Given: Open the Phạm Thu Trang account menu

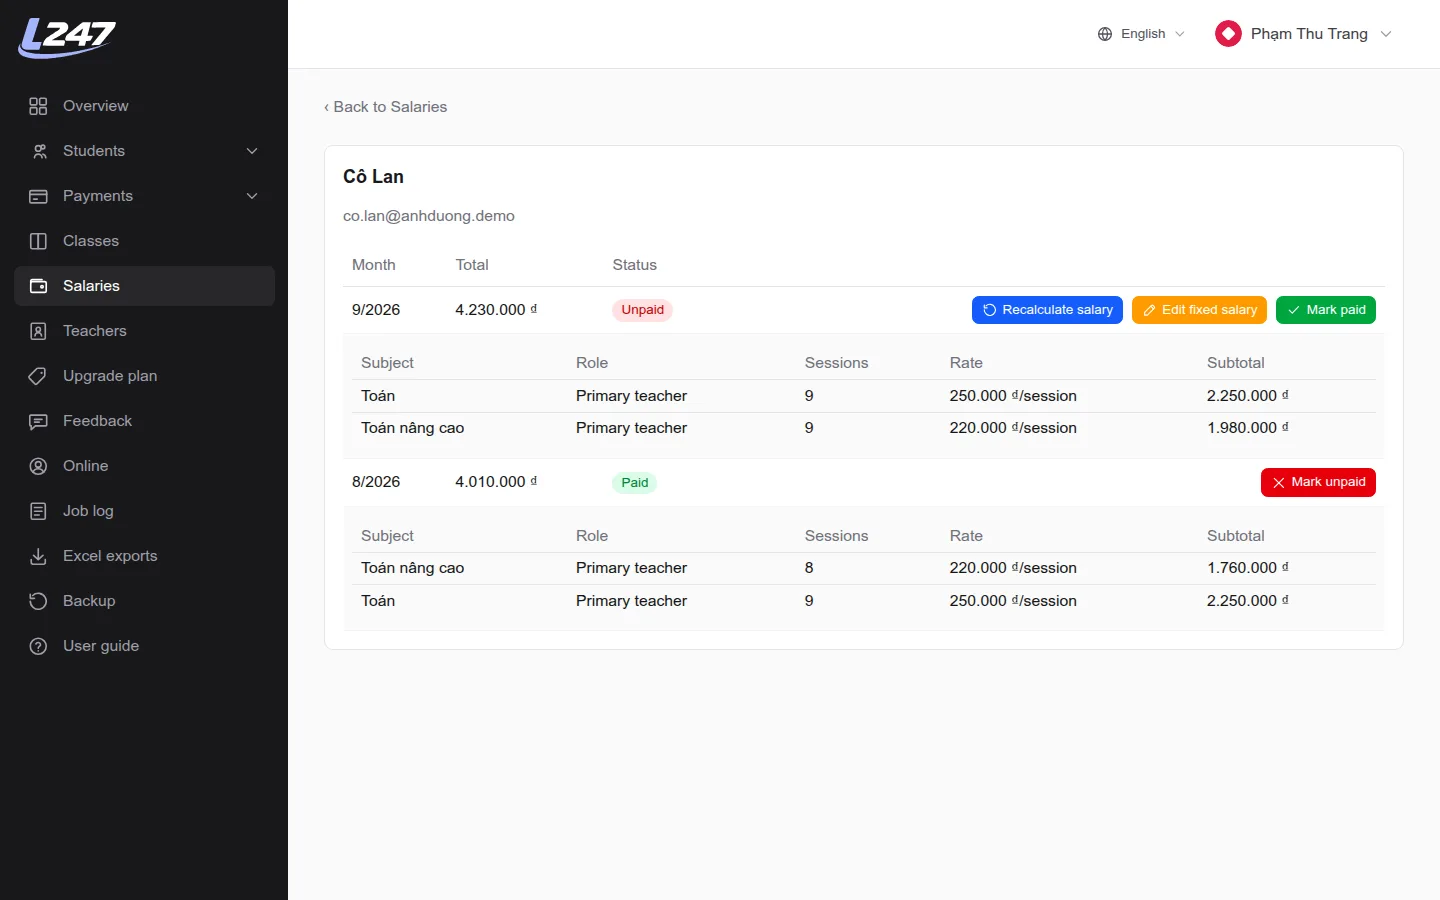Looking at the screenshot, I should tap(1304, 34).
